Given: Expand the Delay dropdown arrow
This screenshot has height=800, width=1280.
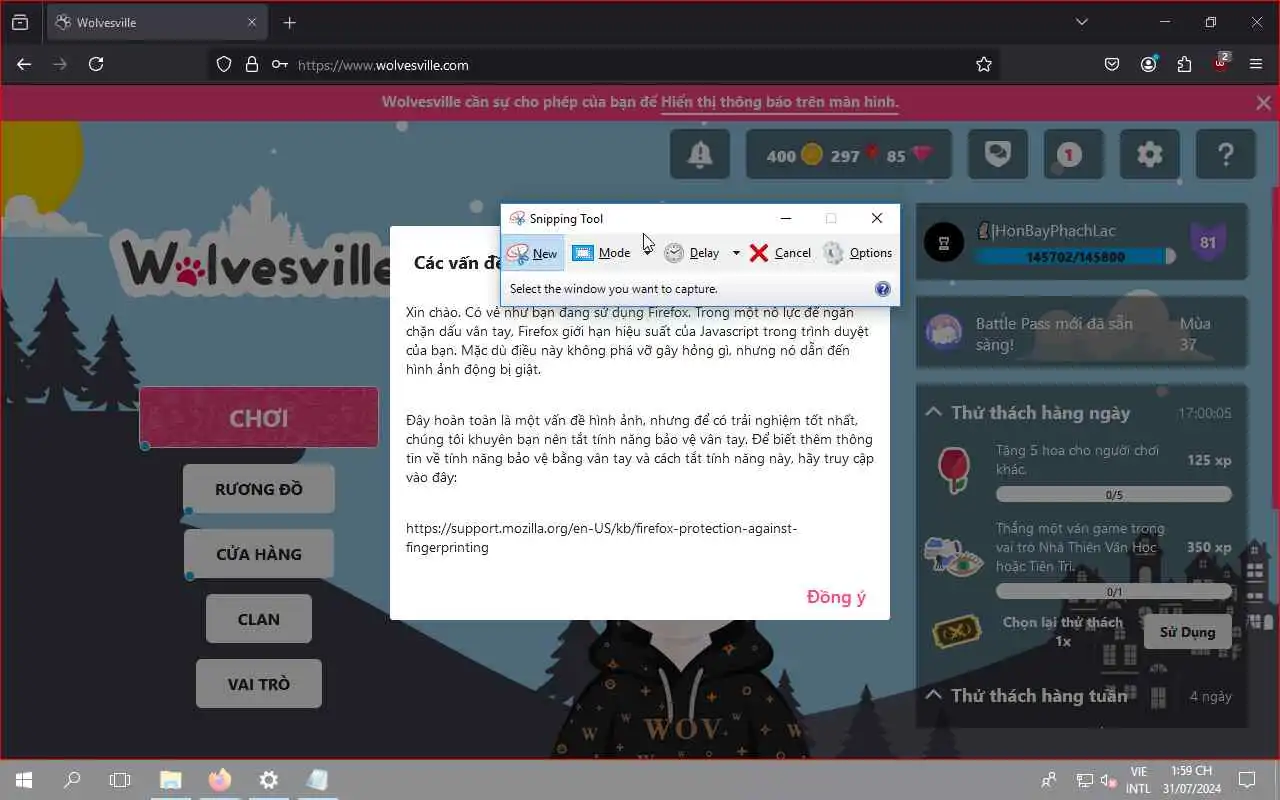Looking at the screenshot, I should point(736,253).
